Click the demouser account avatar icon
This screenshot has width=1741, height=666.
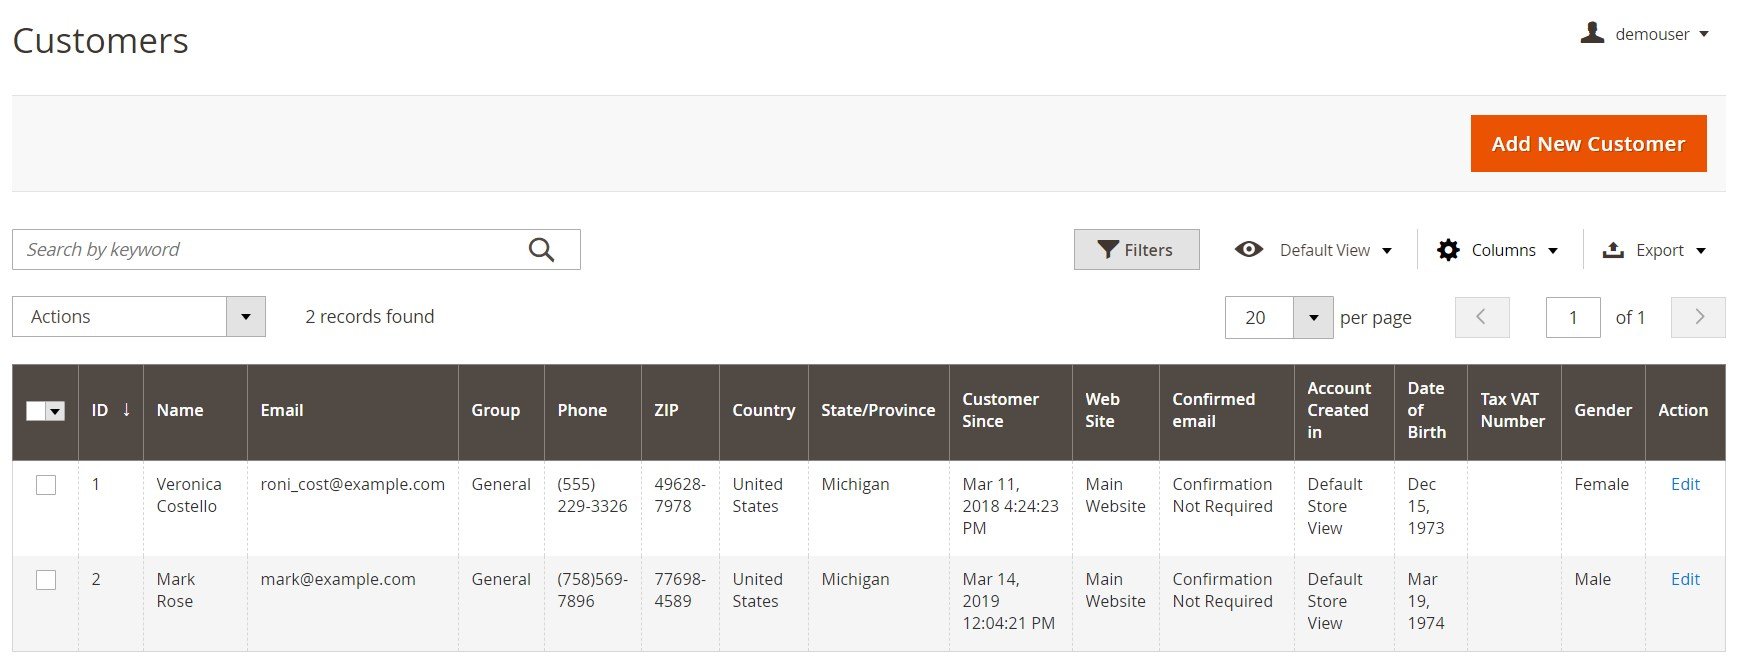pyautogui.click(x=1592, y=33)
